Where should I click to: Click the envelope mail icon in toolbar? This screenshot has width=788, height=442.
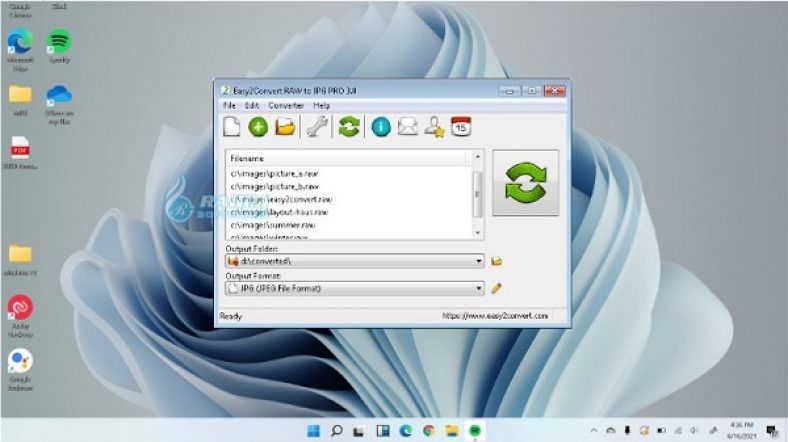408,127
